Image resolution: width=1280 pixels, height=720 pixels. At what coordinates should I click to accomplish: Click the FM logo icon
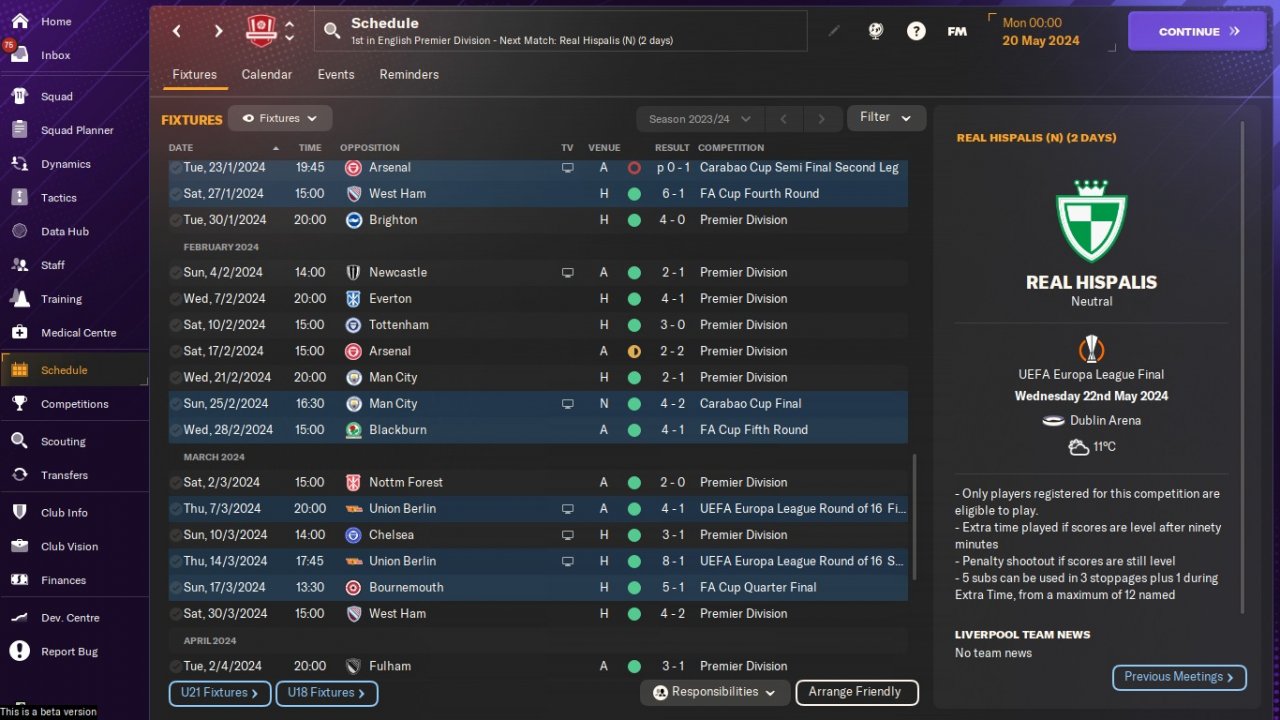(x=957, y=31)
